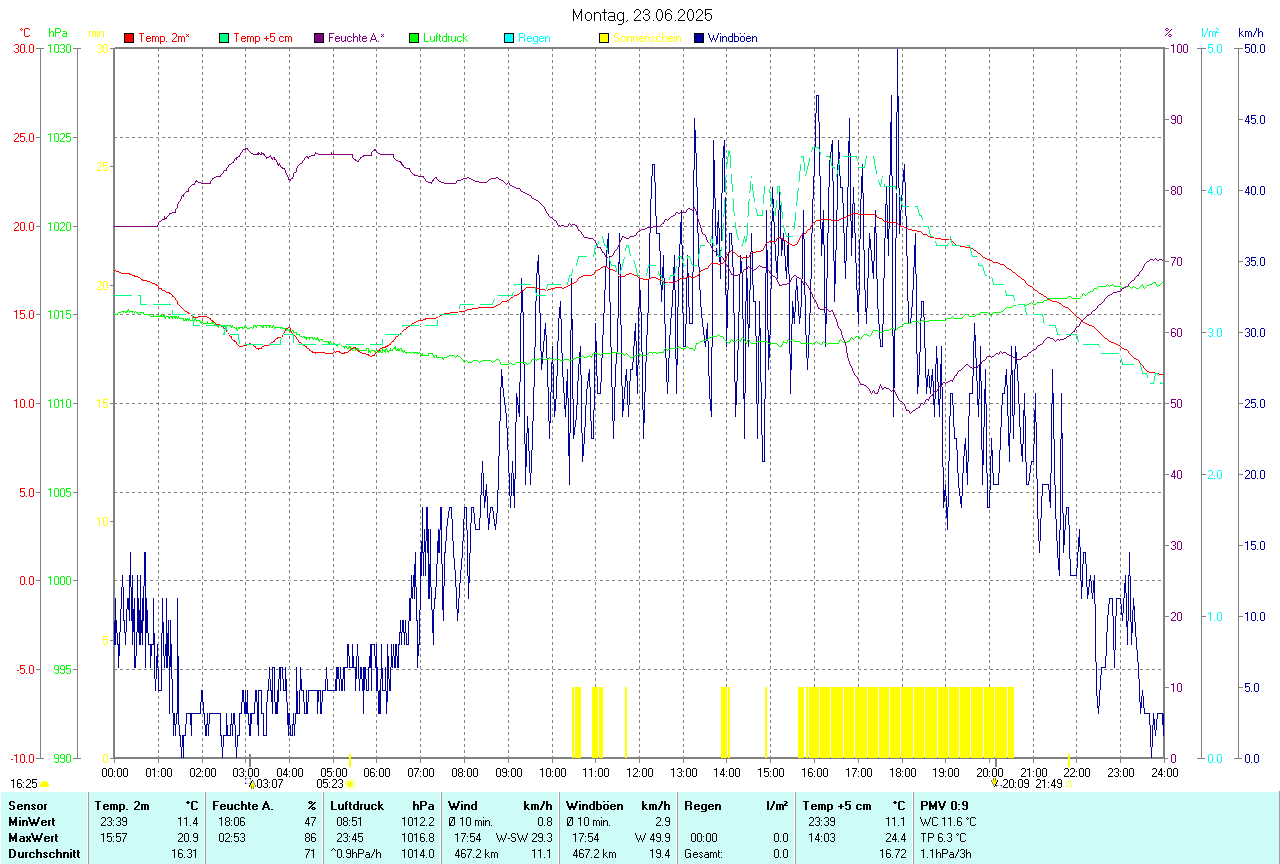Click the PMV 0:9 header cell
Viewport: 1280px width, 864px height.
946,805
